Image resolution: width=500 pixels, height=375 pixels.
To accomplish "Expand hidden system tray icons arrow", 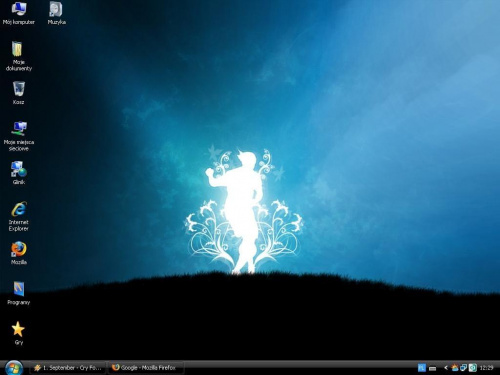I will point(446,368).
